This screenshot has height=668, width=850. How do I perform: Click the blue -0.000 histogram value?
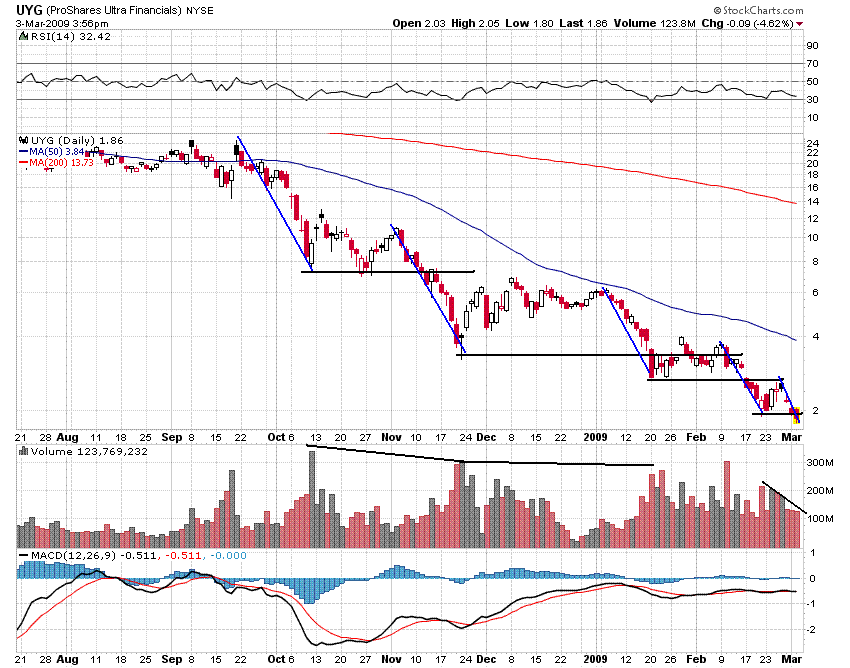tap(228, 556)
